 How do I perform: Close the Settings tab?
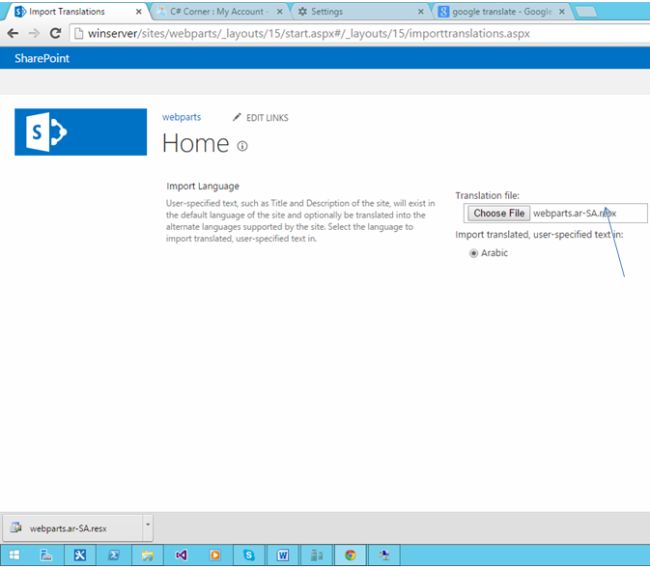coord(421,12)
